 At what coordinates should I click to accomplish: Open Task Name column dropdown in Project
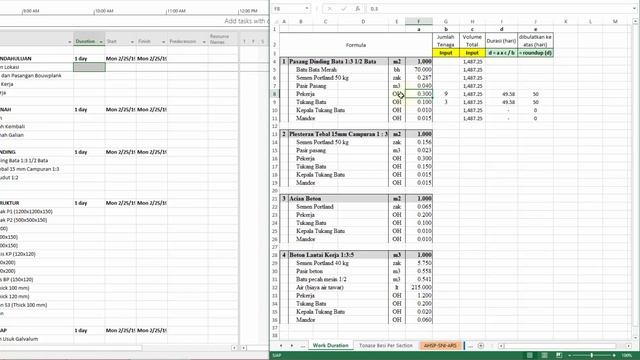click(x=70, y=42)
